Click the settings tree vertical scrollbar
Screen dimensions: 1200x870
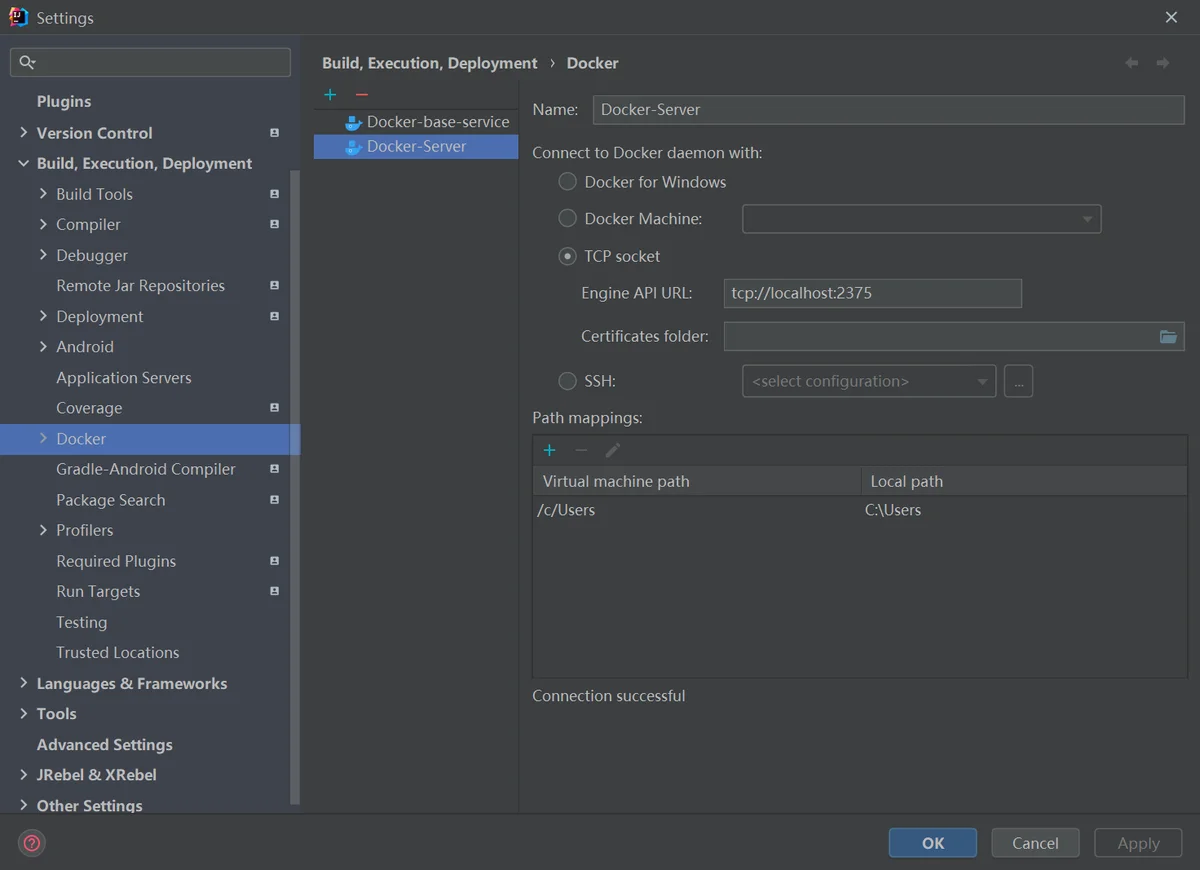(x=295, y=487)
